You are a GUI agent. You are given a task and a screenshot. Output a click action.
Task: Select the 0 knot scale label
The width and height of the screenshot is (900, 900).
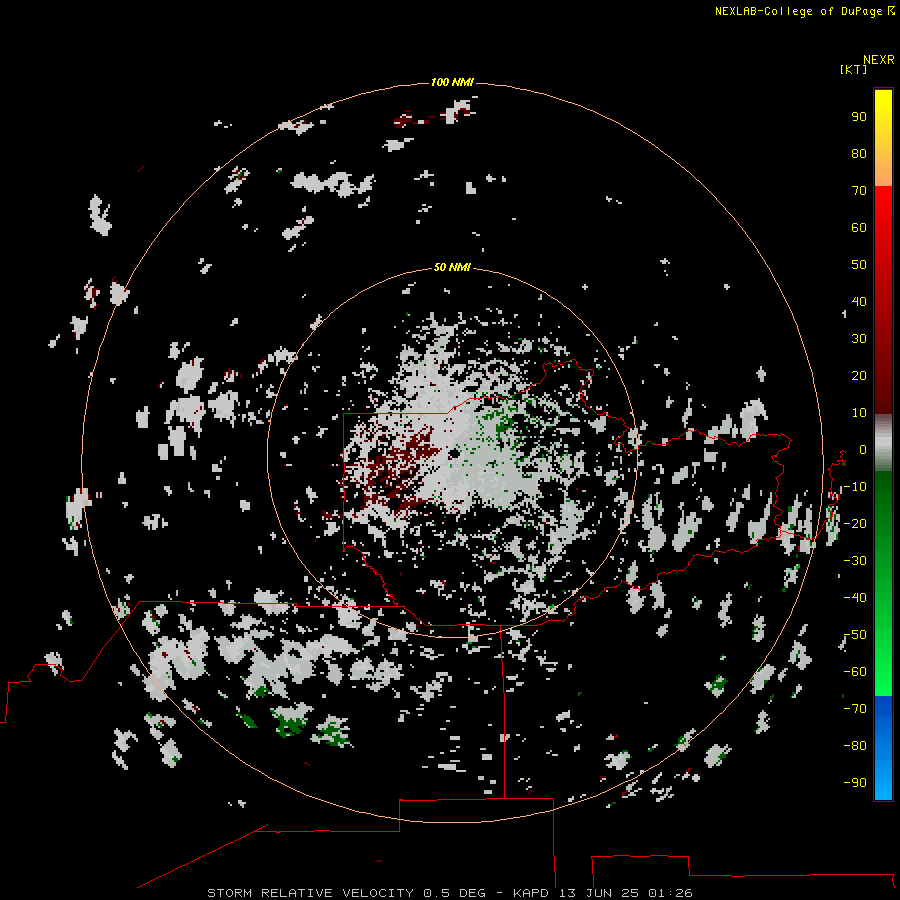tap(862, 449)
